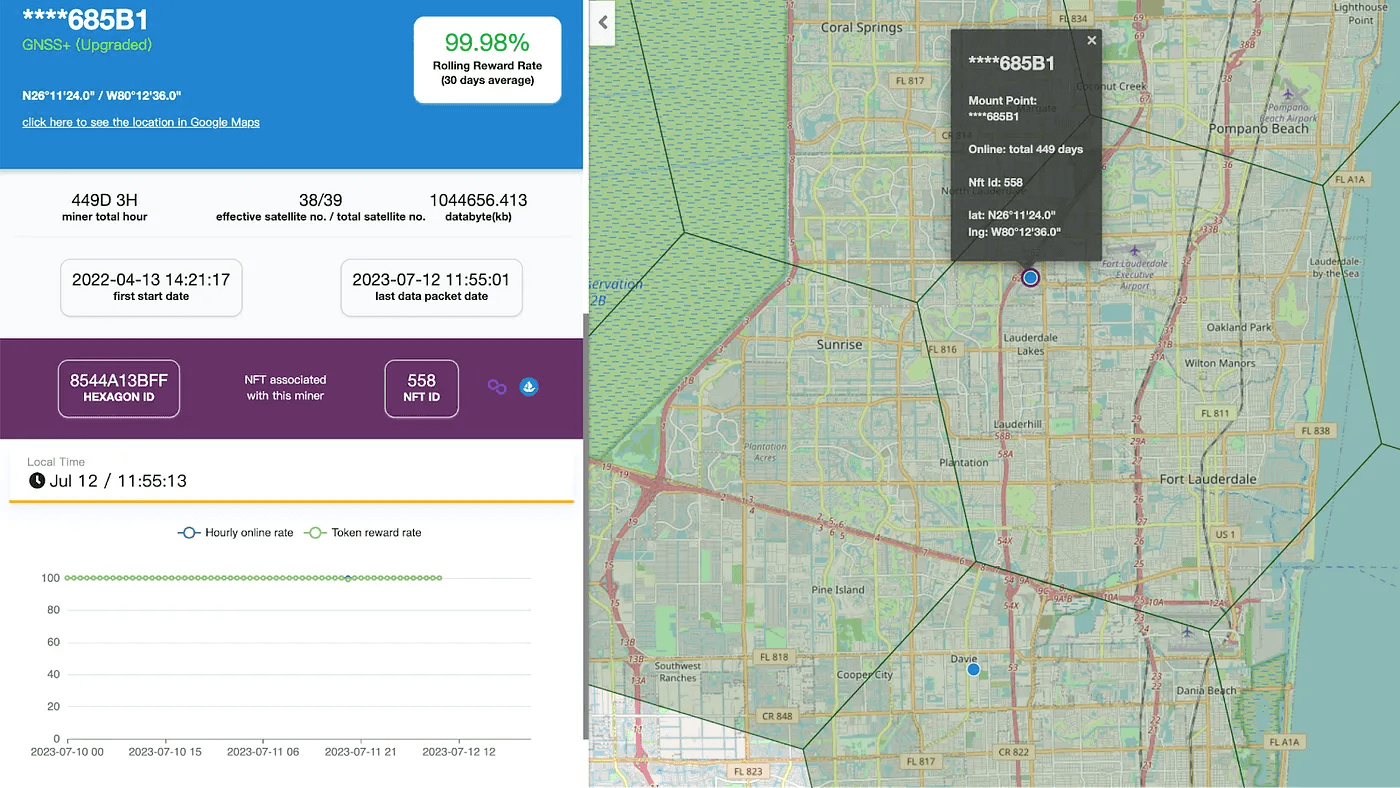Select the blue miner marker near Davie

click(x=973, y=669)
